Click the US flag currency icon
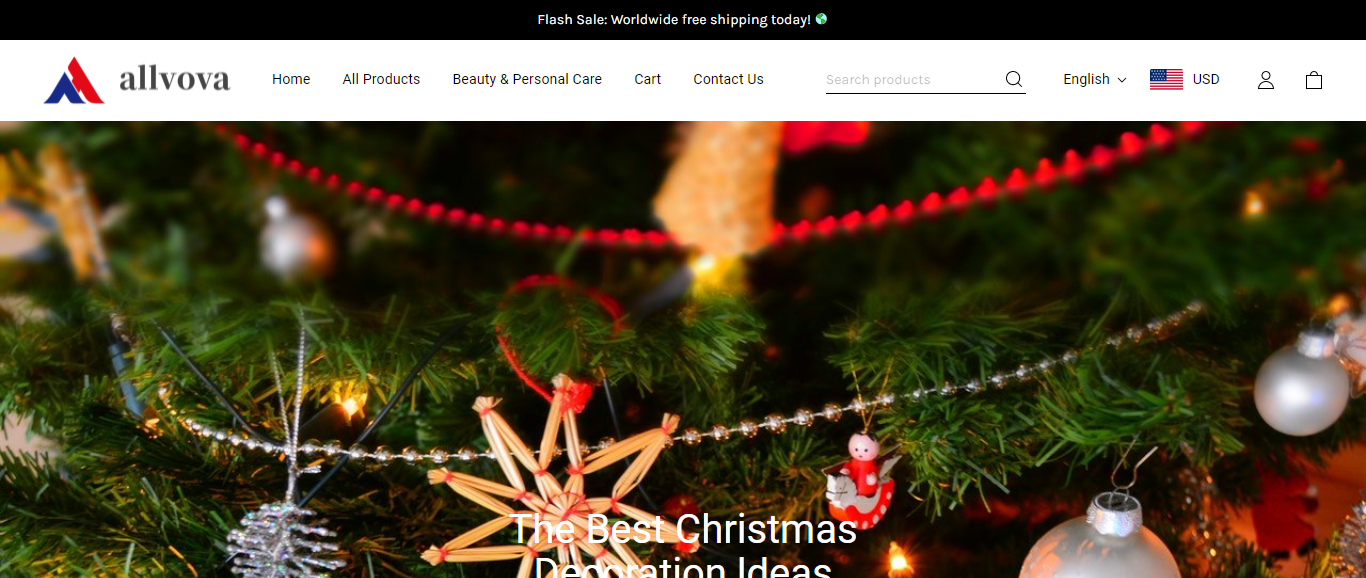Image resolution: width=1366 pixels, height=578 pixels. [x=1166, y=79]
